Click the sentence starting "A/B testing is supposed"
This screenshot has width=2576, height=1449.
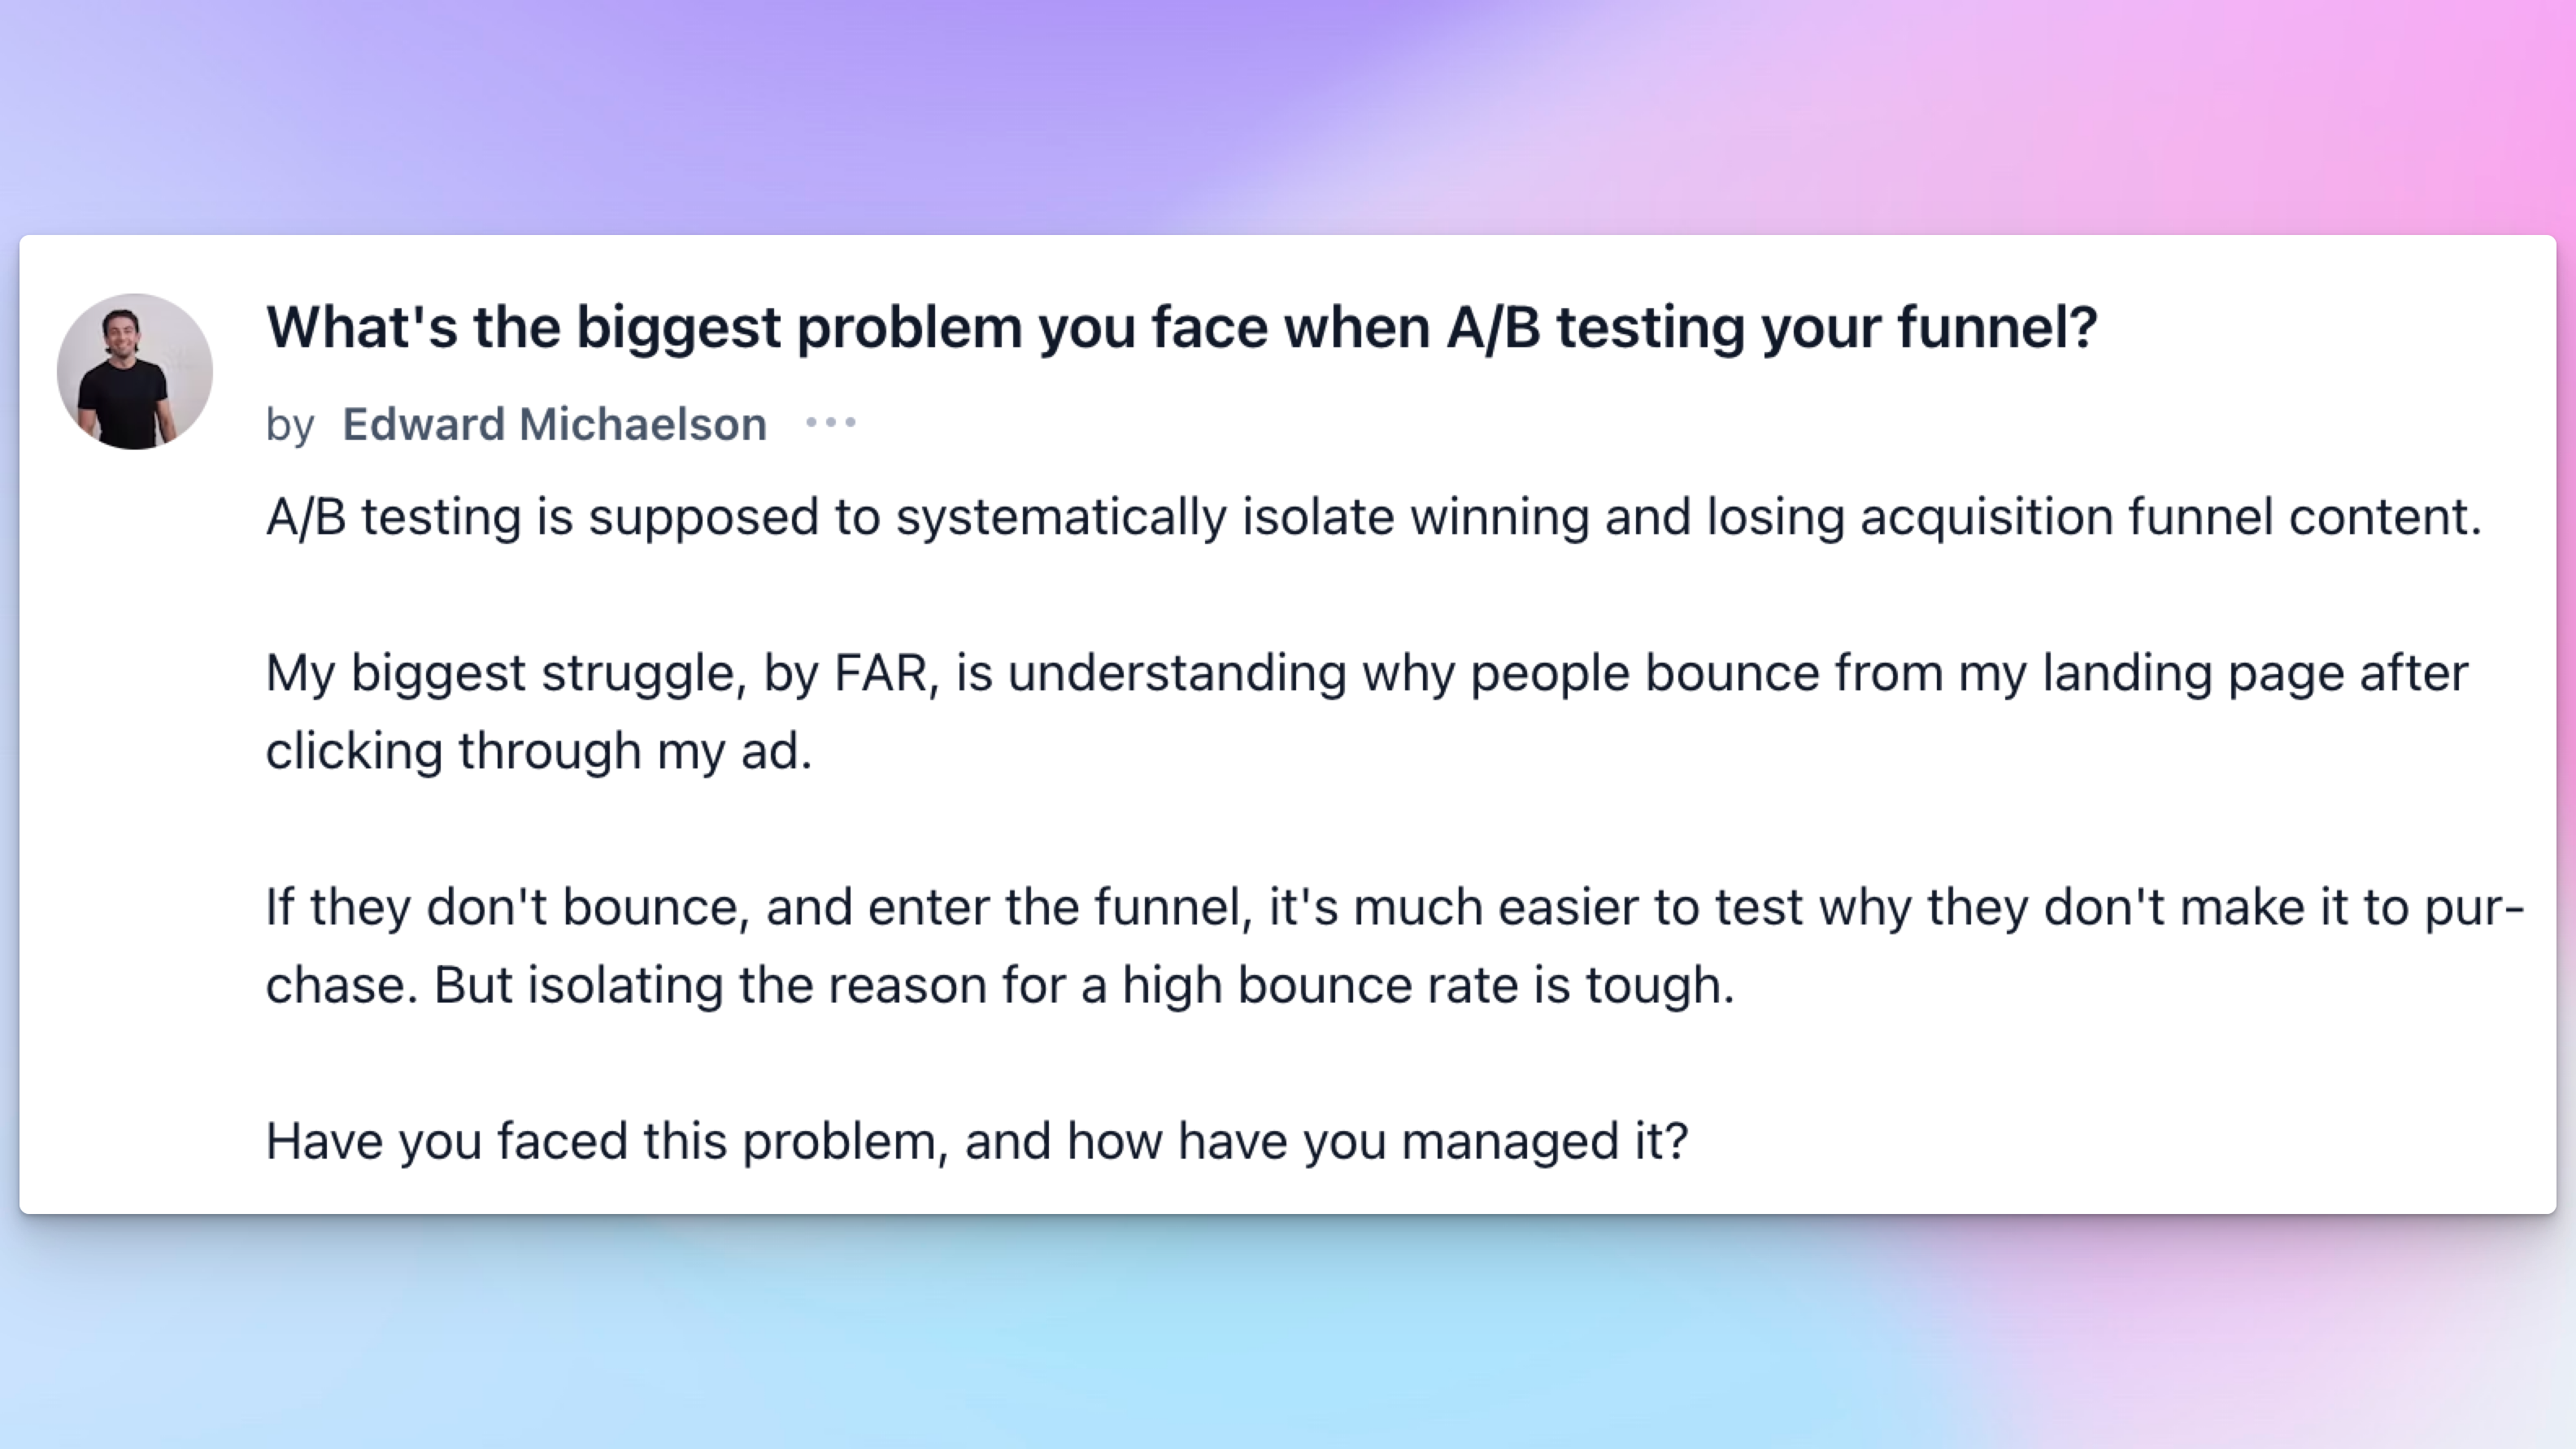pos(1373,517)
